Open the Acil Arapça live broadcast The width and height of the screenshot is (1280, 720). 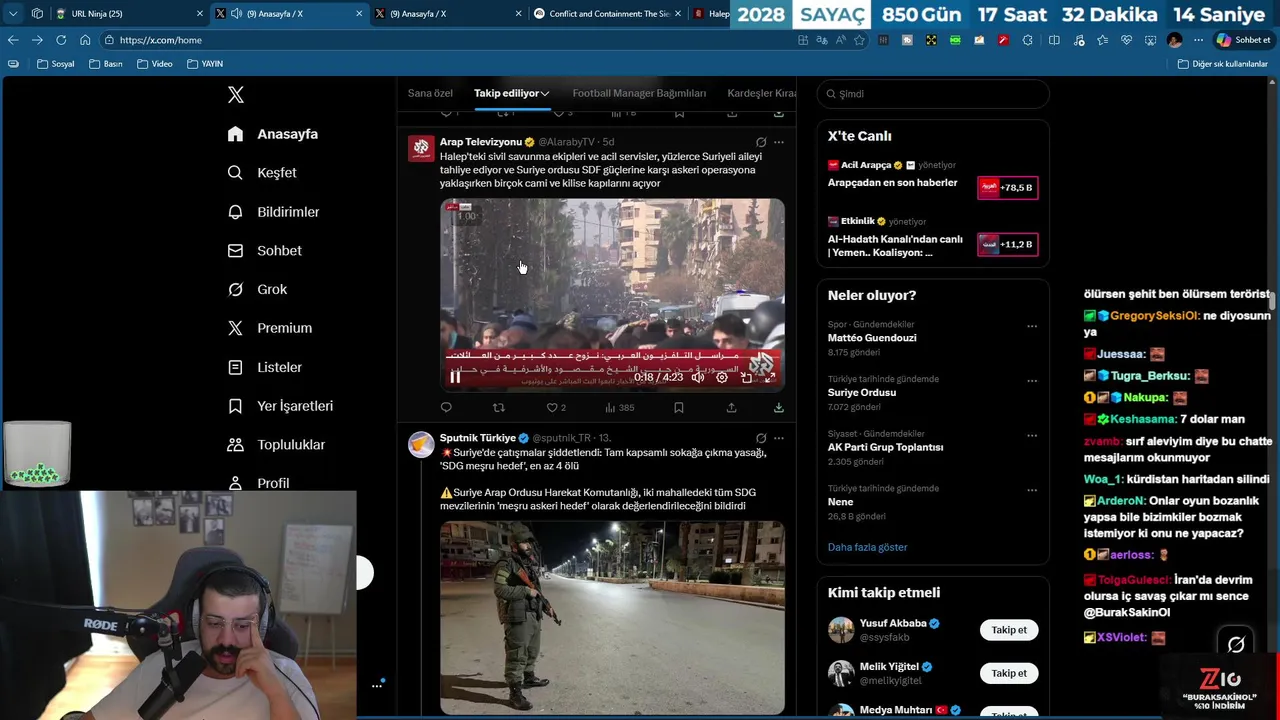click(x=932, y=180)
